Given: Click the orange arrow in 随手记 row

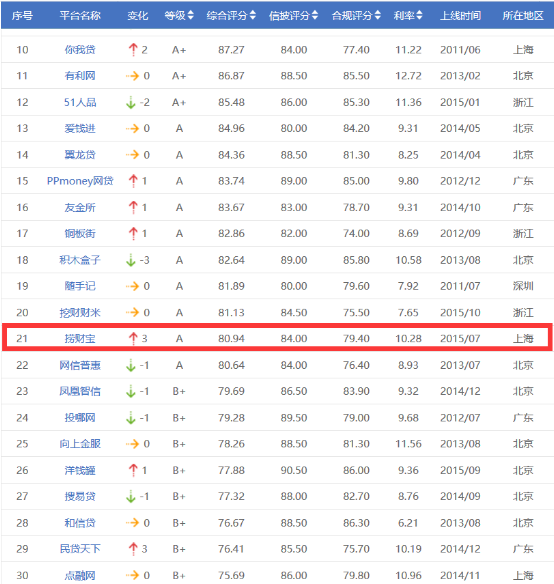Looking at the screenshot, I should tap(132, 286).
